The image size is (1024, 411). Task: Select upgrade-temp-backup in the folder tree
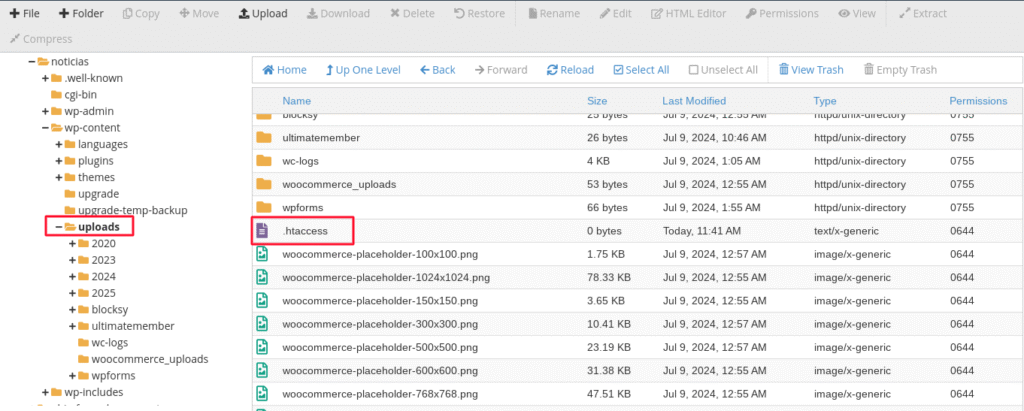(133, 210)
